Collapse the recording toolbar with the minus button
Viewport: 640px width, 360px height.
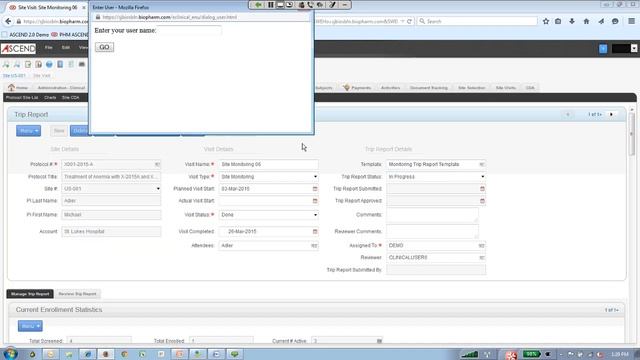(345, 5)
